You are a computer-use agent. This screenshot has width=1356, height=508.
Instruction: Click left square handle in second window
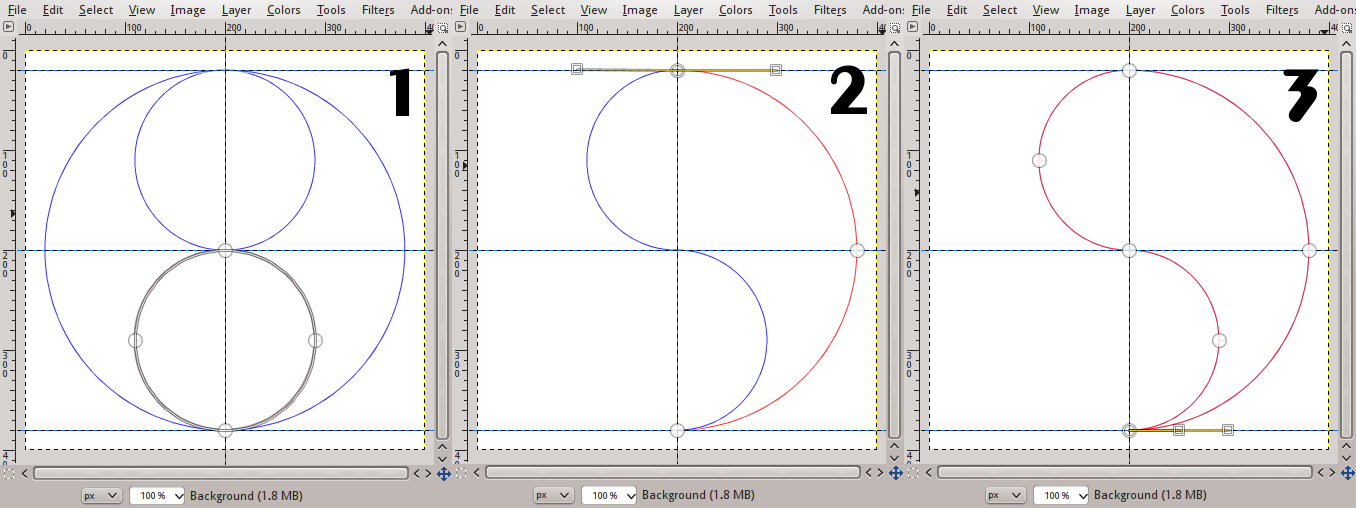[577, 69]
